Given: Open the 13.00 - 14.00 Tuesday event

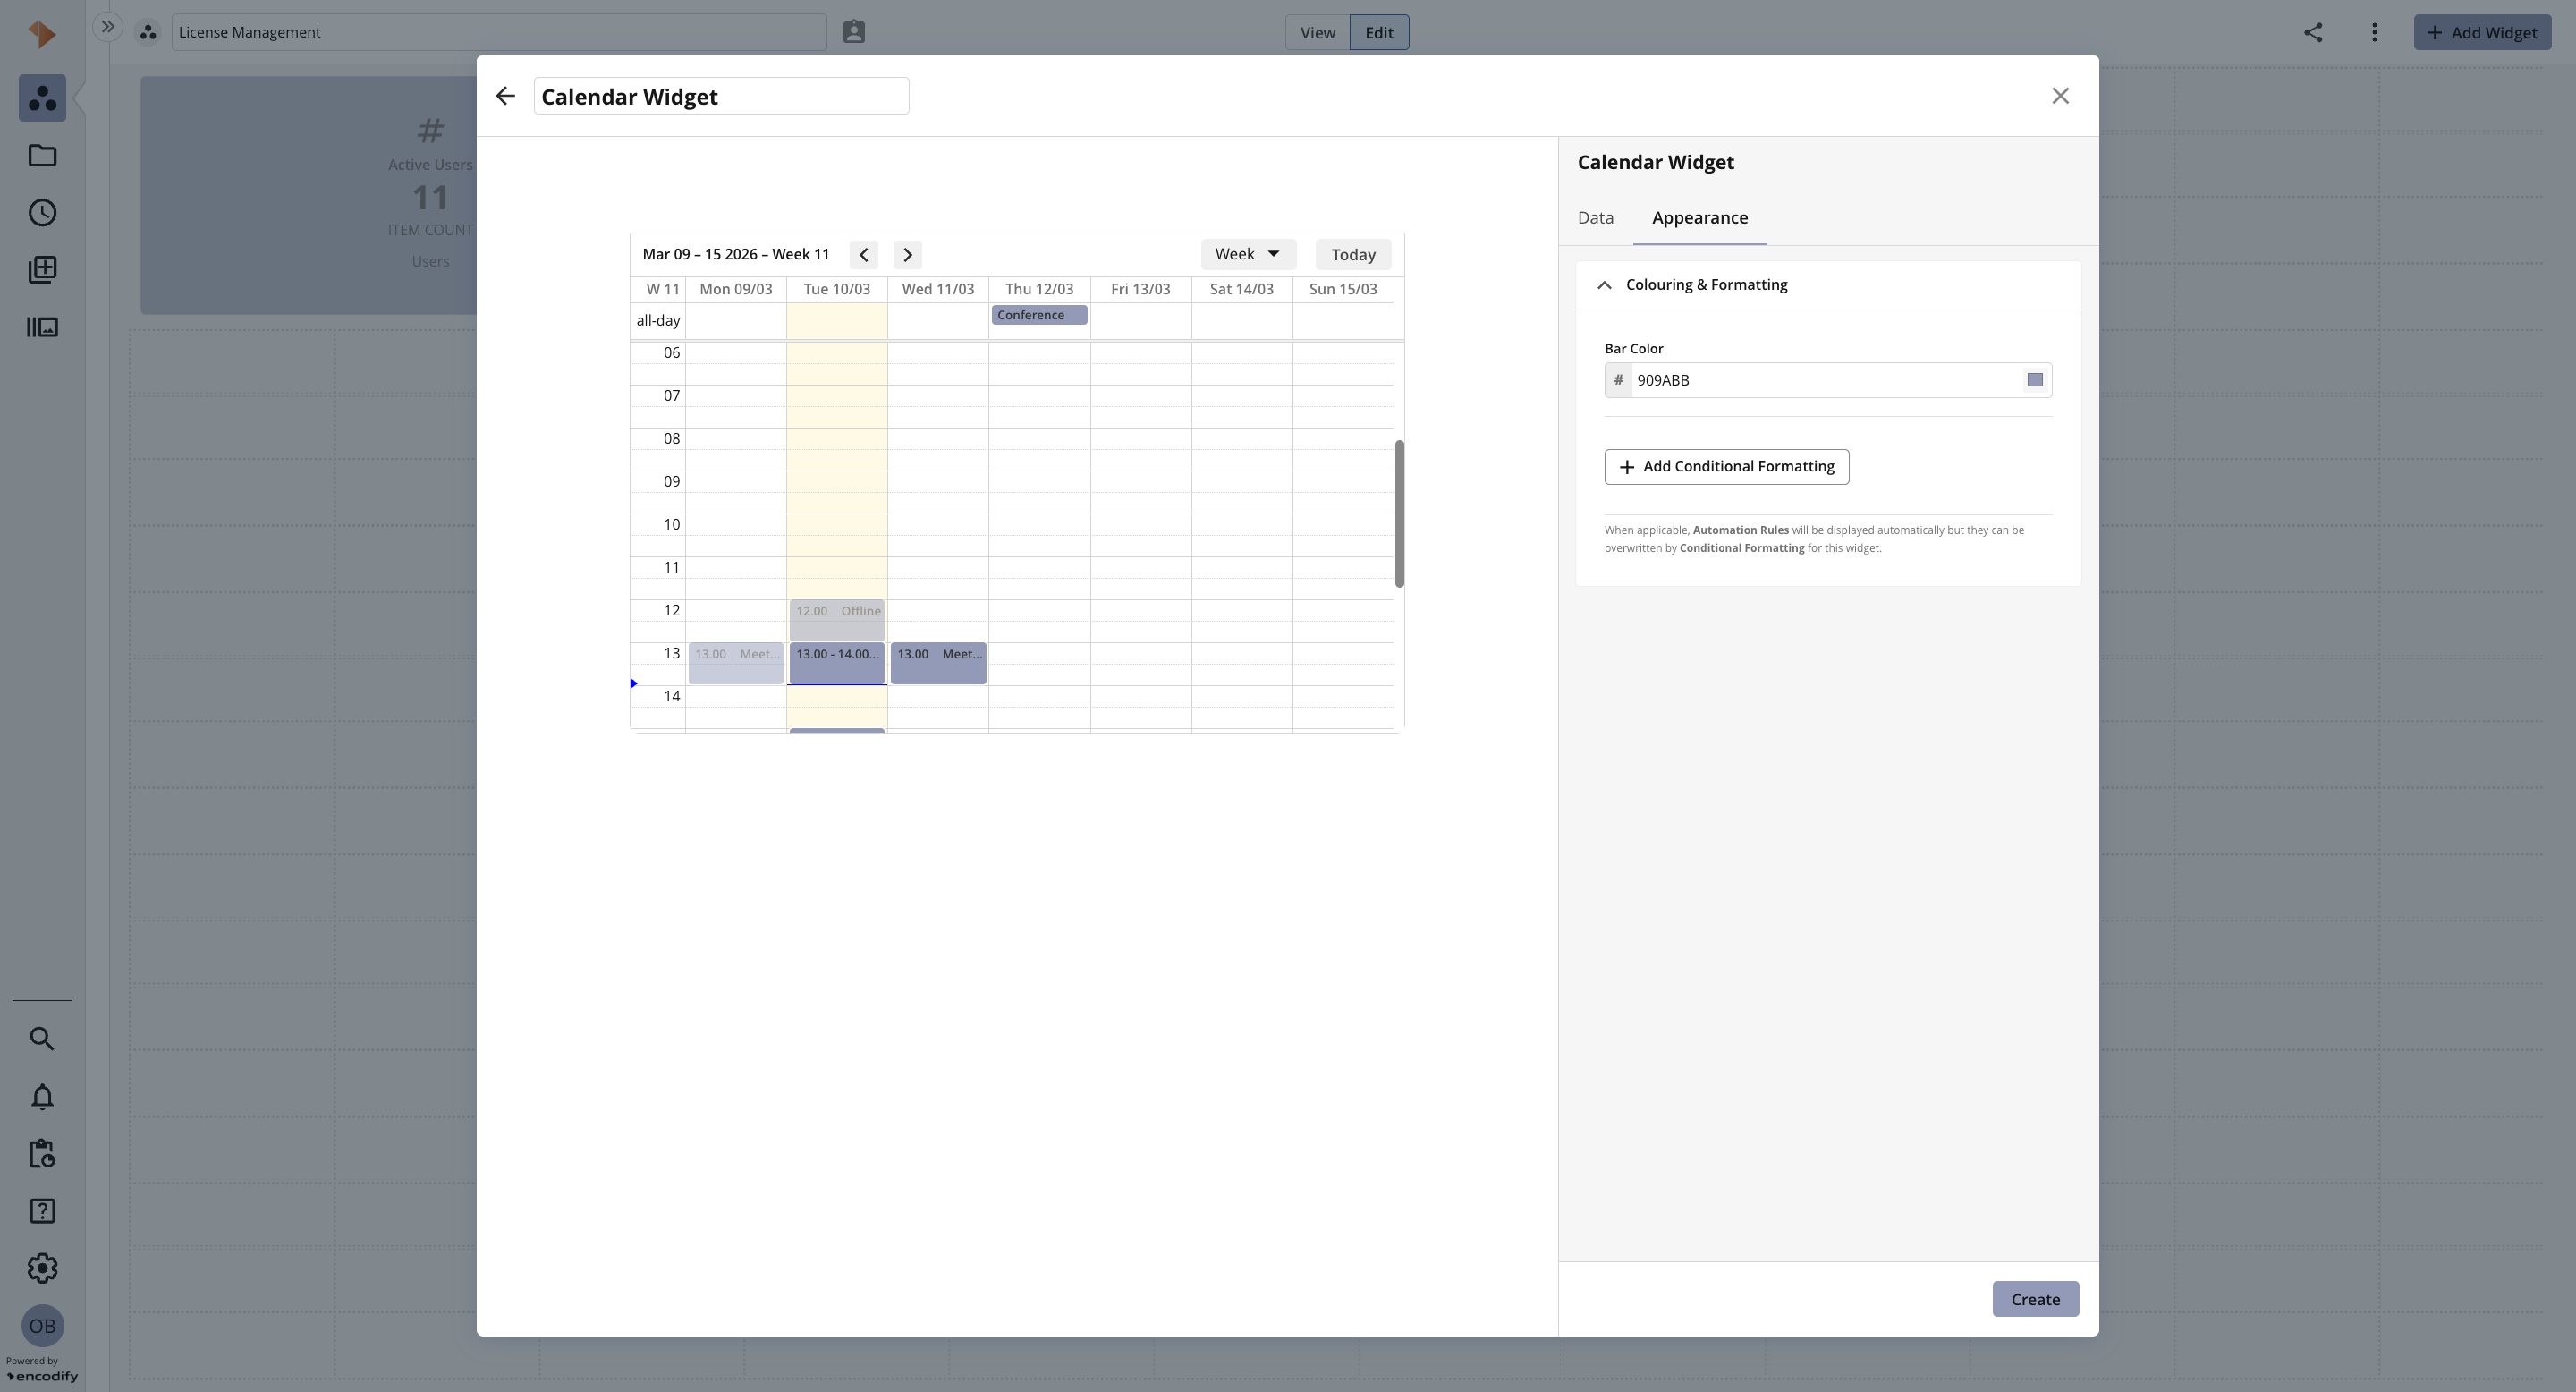Looking at the screenshot, I should [837, 663].
